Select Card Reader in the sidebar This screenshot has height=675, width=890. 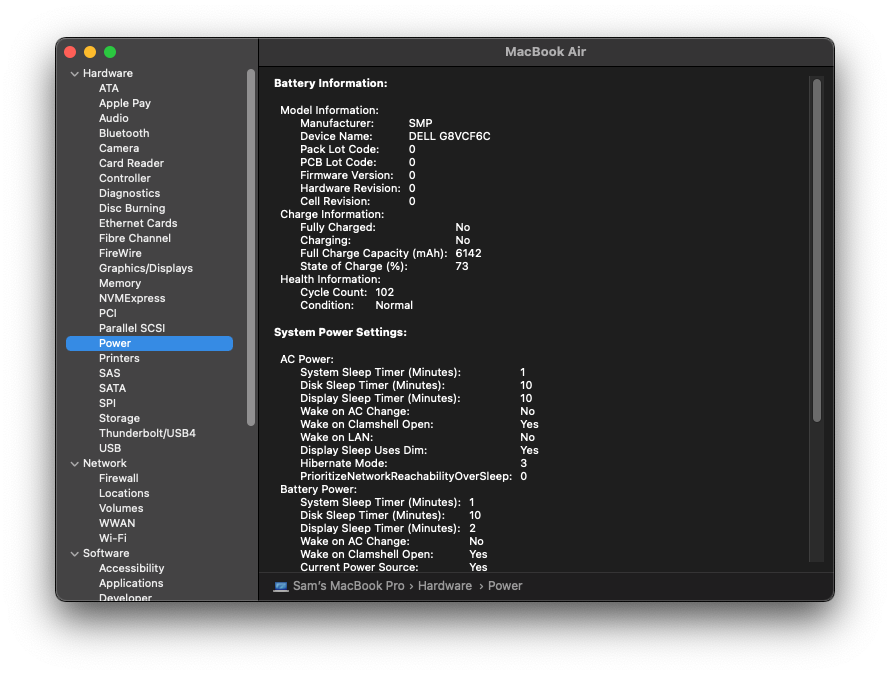[x=131, y=163]
